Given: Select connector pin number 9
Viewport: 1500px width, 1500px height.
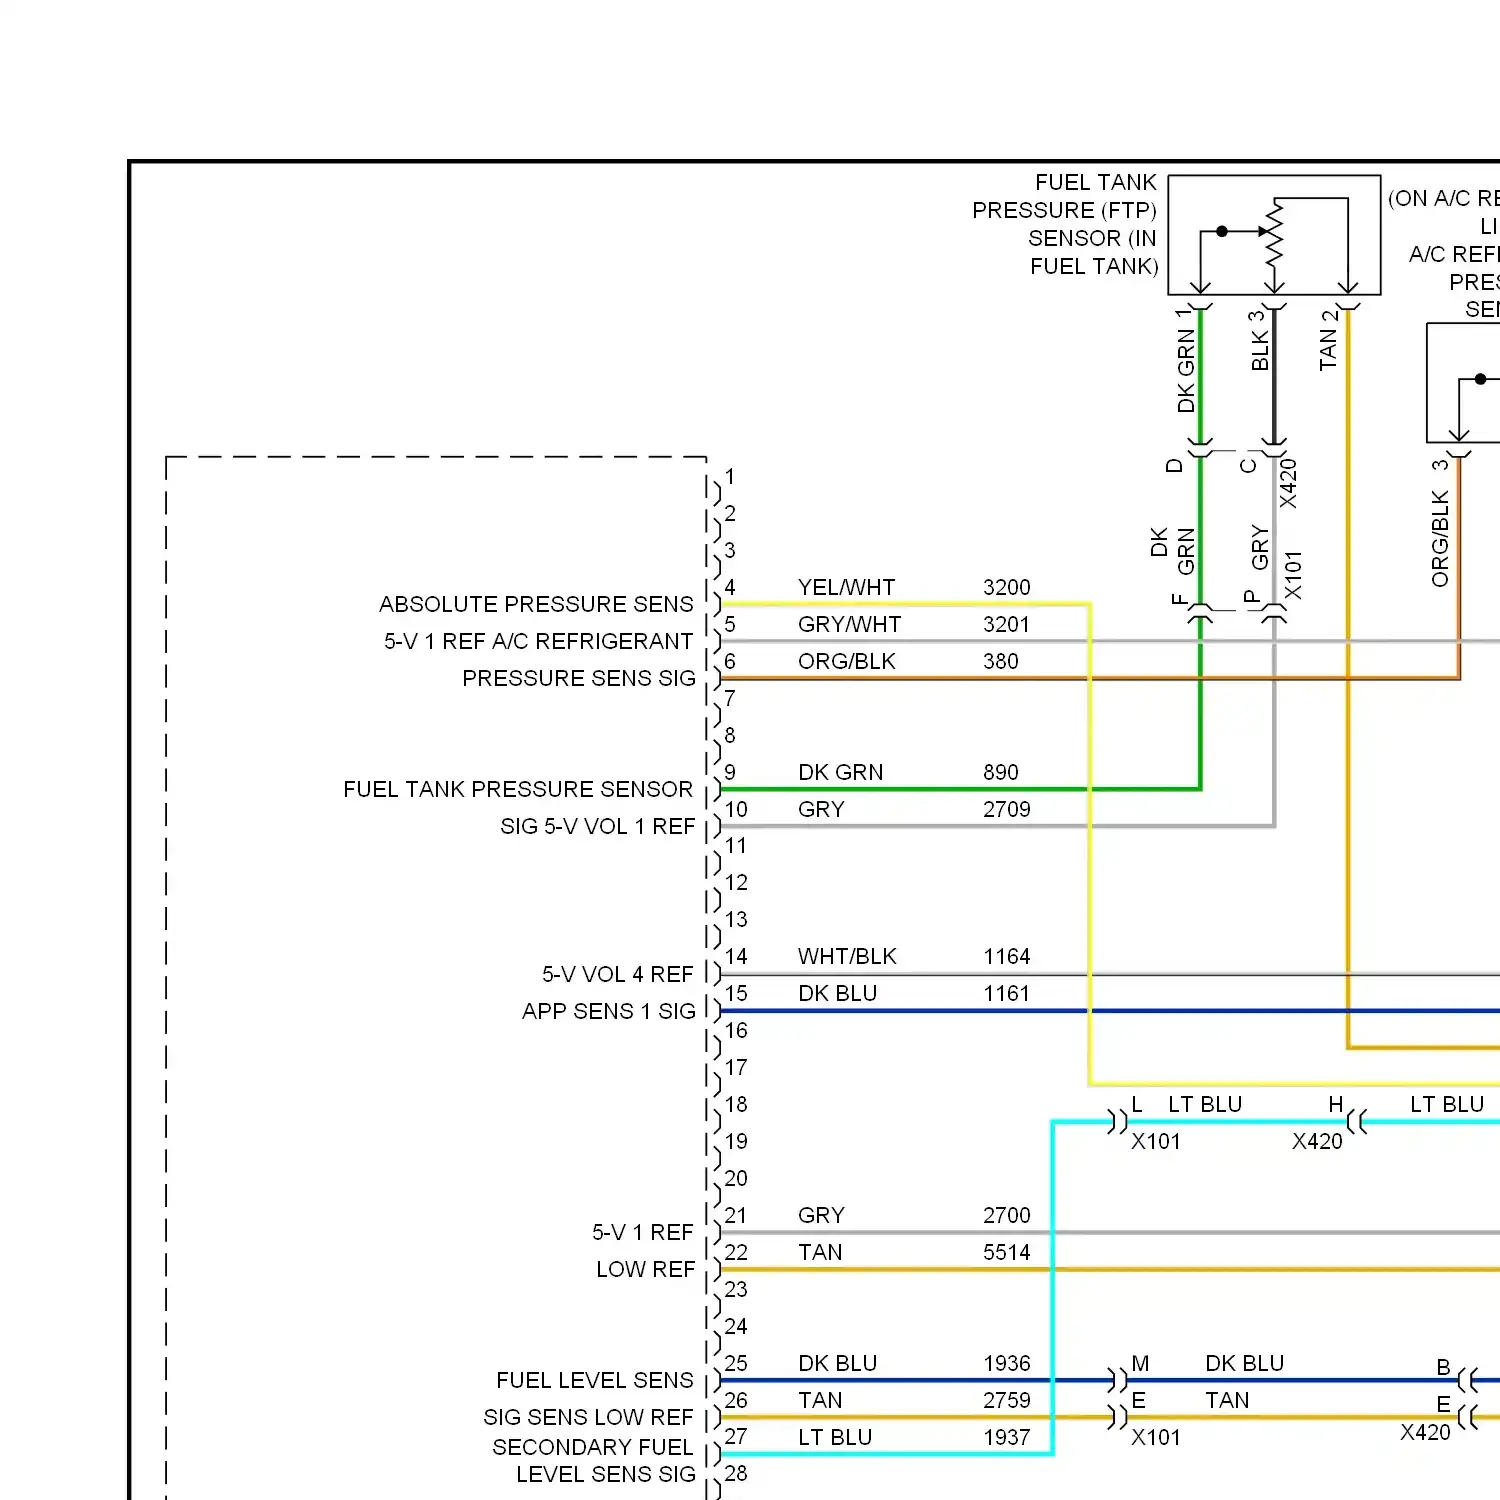Looking at the screenshot, I should [730, 772].
